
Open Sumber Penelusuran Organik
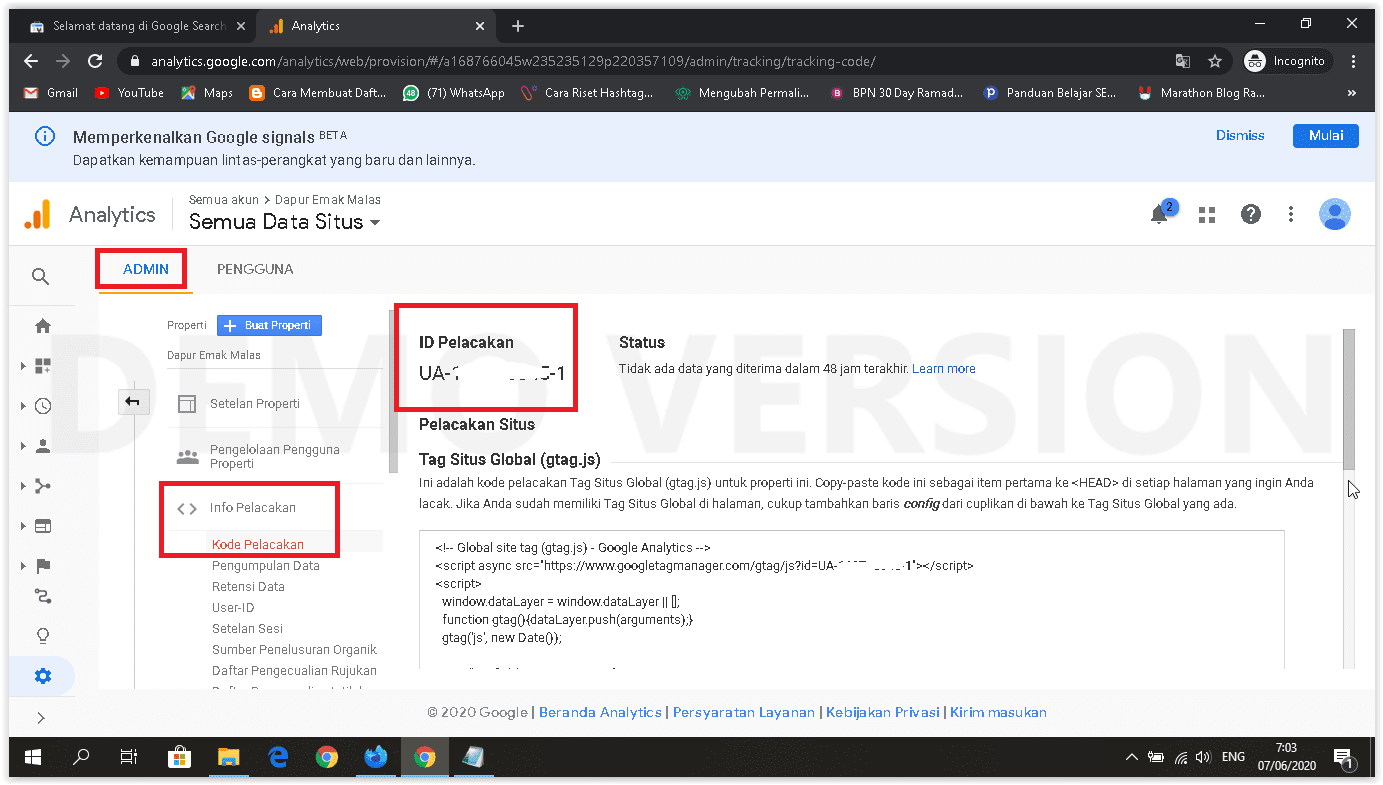(294, 650)
